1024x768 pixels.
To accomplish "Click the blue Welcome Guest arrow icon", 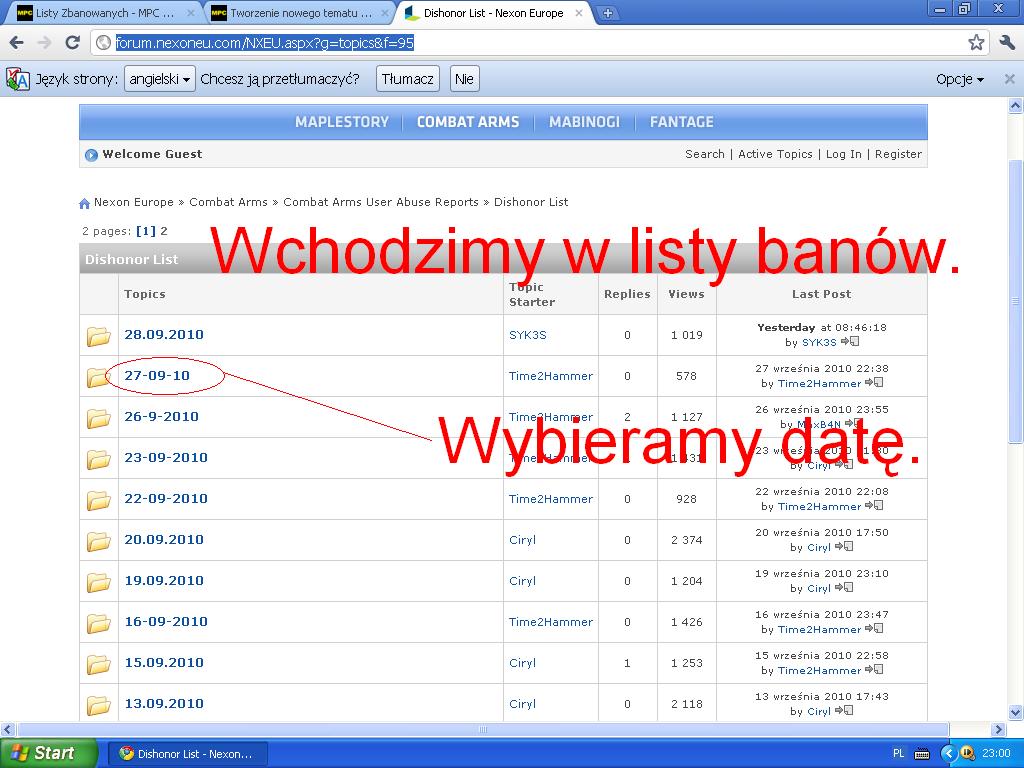I will click(x=91, y=155).
